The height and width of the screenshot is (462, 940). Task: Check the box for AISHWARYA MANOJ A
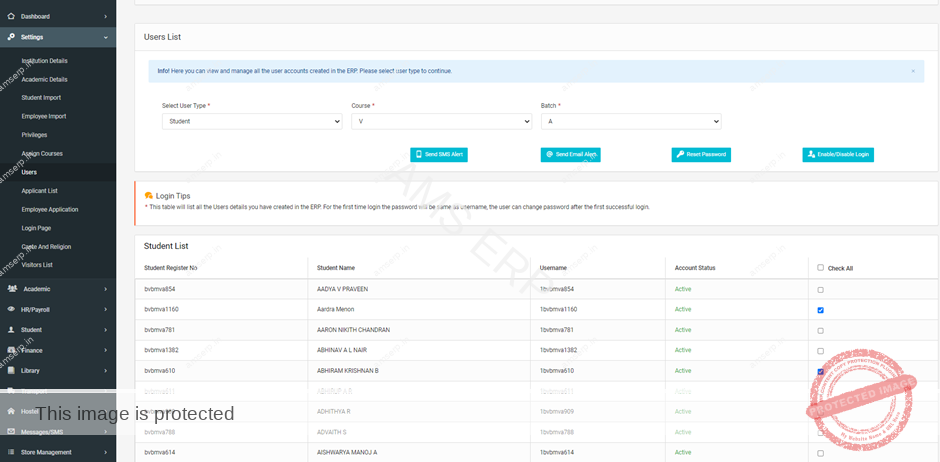click(x=821, y=454)
